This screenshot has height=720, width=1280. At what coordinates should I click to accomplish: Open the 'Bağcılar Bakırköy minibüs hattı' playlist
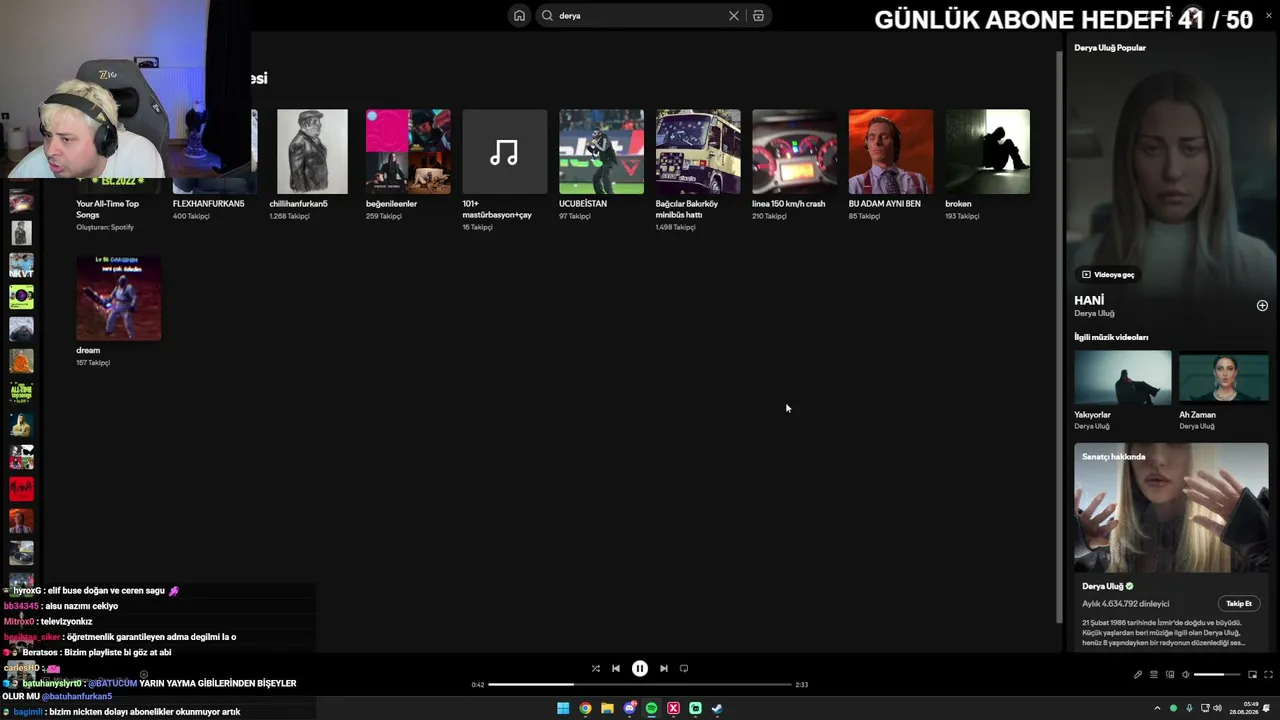point(698,152)
